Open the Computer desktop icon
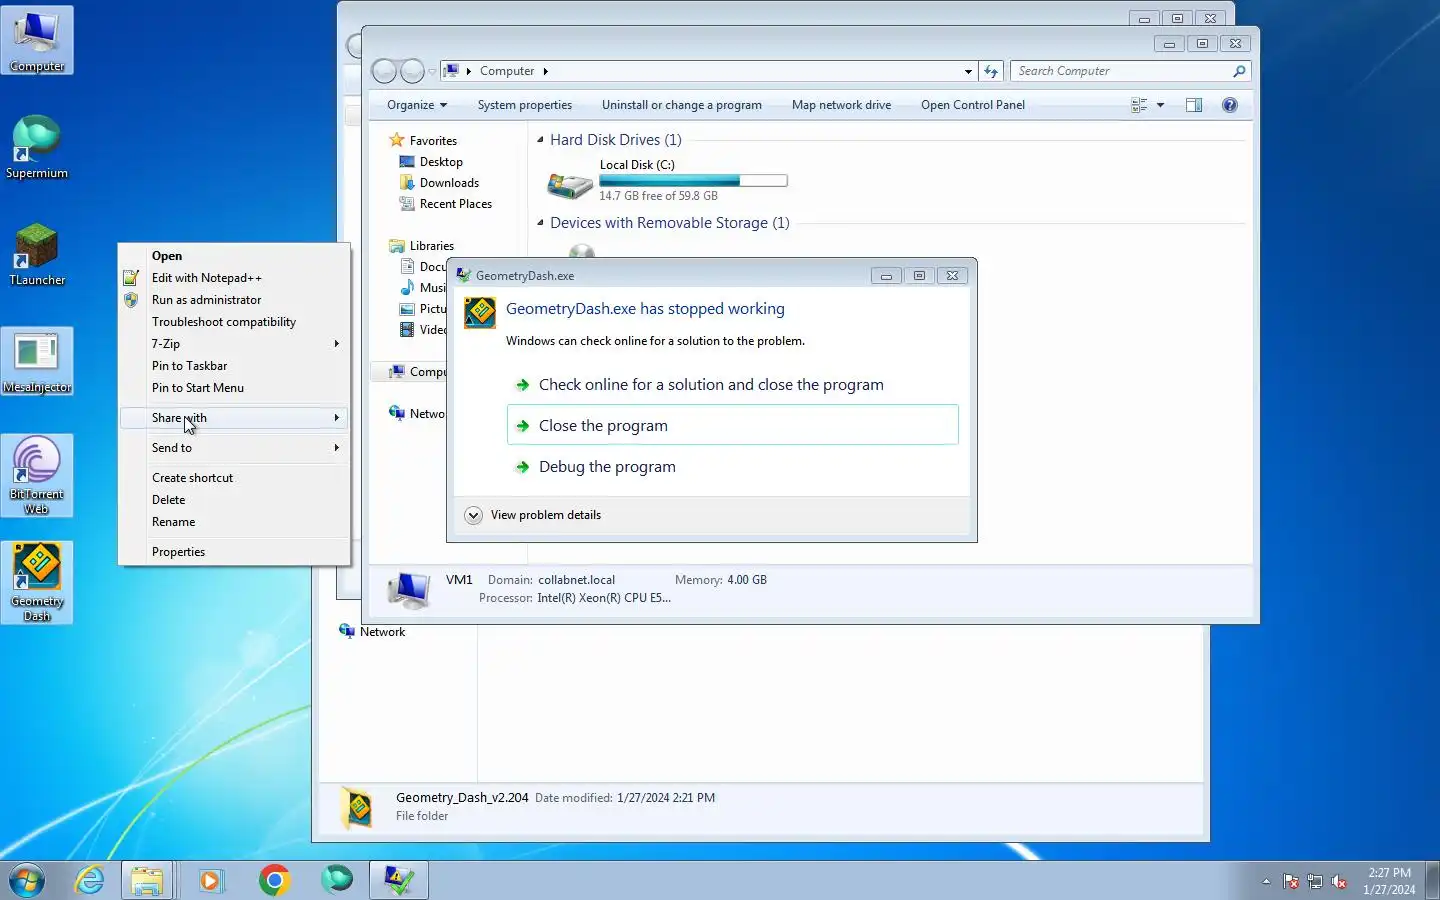The width and height of the screenshot is (1440, 900). [x=37, y=40]
